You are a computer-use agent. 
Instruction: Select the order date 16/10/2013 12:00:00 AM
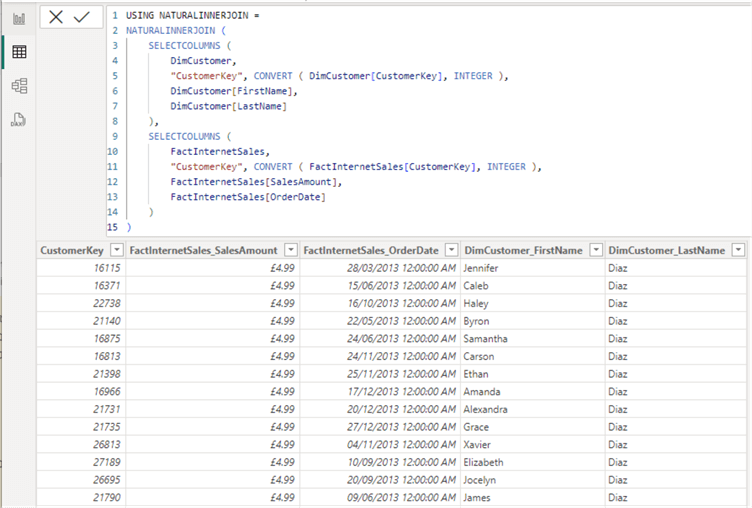coord(380,303)
